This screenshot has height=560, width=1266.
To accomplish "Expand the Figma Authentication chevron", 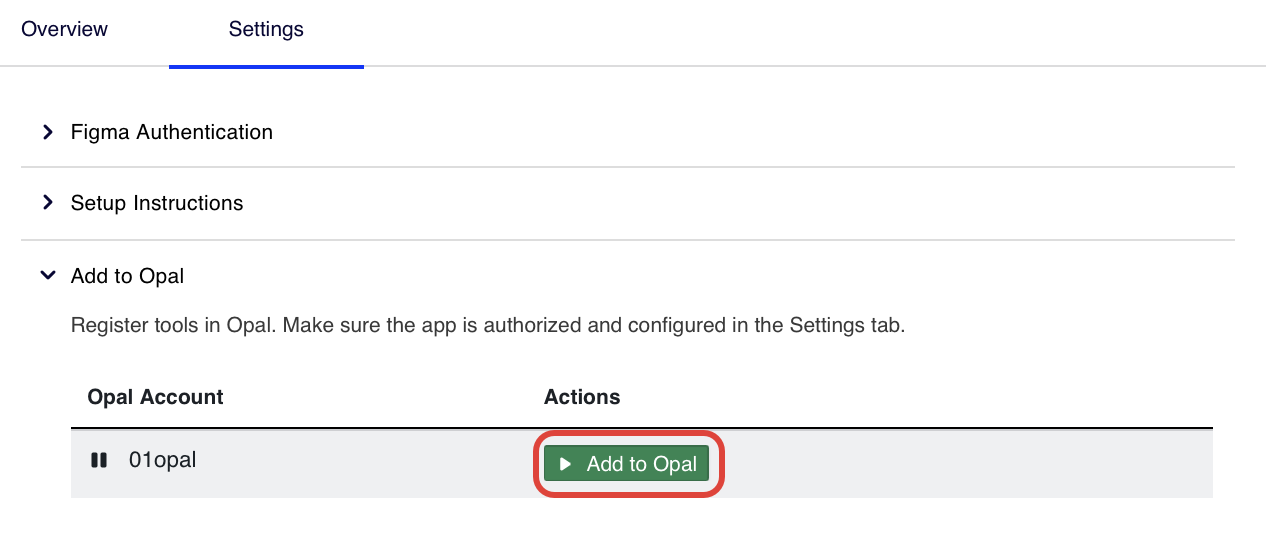I will click(47, 132).
